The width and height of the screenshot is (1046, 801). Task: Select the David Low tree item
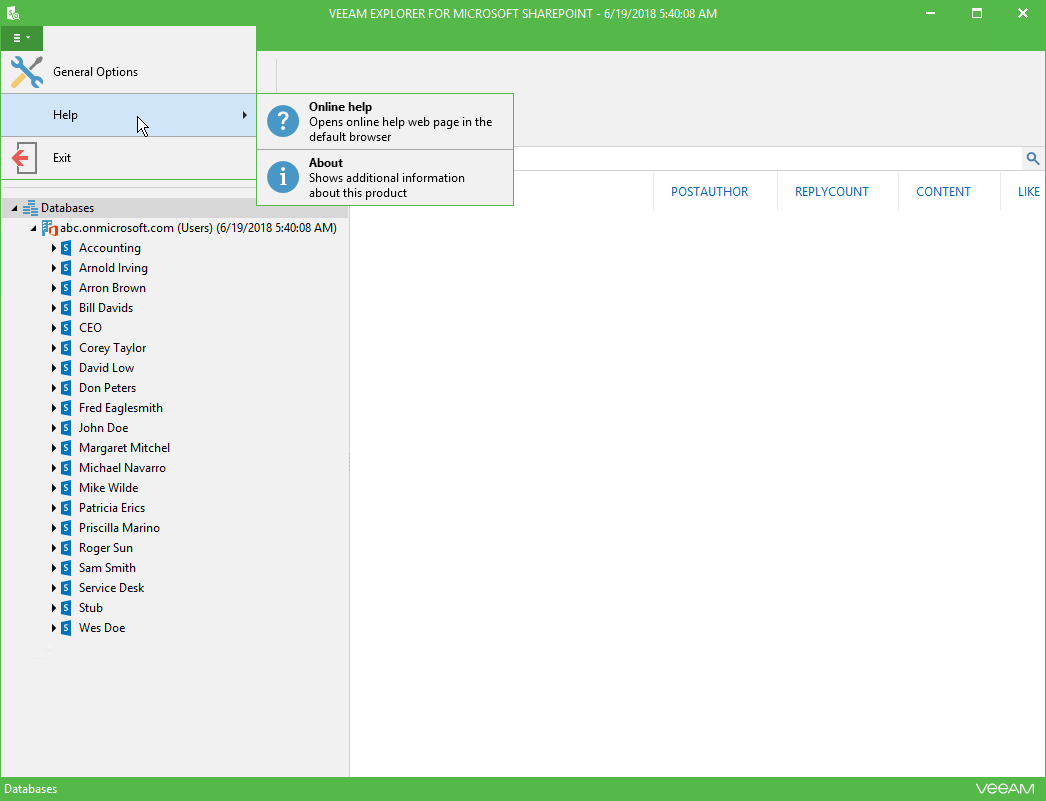[x=106, y=368]
